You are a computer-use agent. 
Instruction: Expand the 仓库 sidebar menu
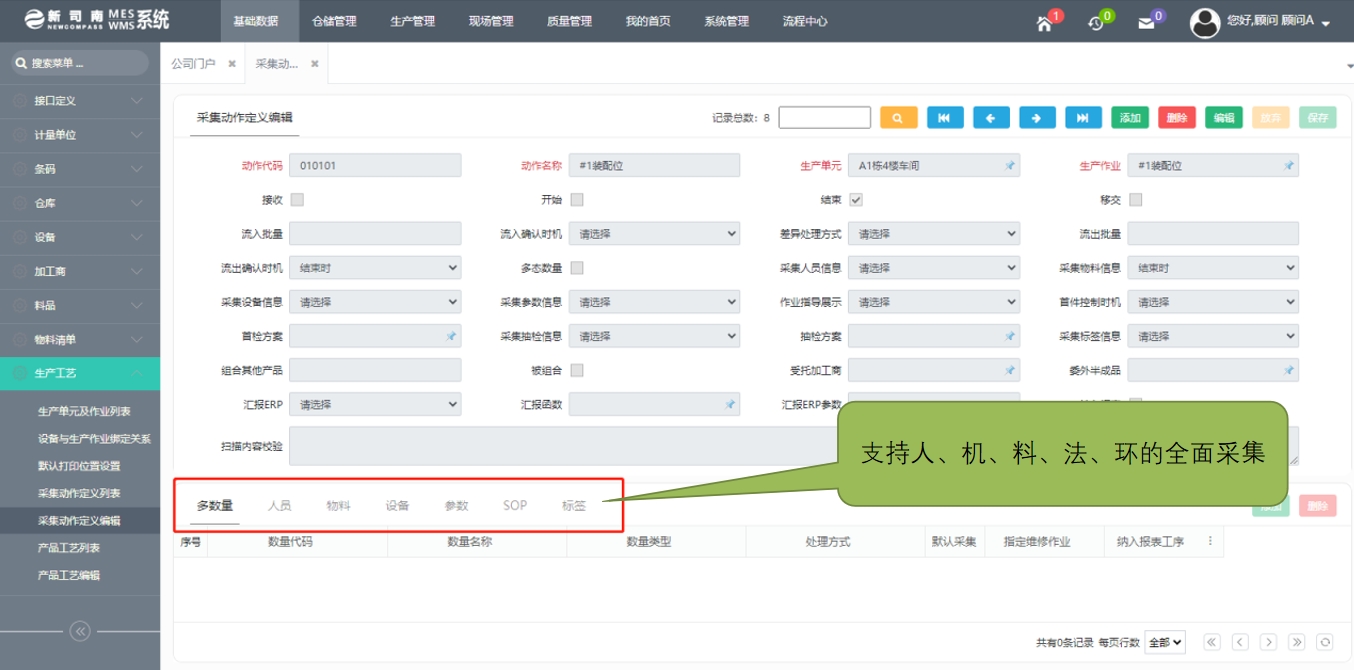pyautogui.click(x=80, y=203)
